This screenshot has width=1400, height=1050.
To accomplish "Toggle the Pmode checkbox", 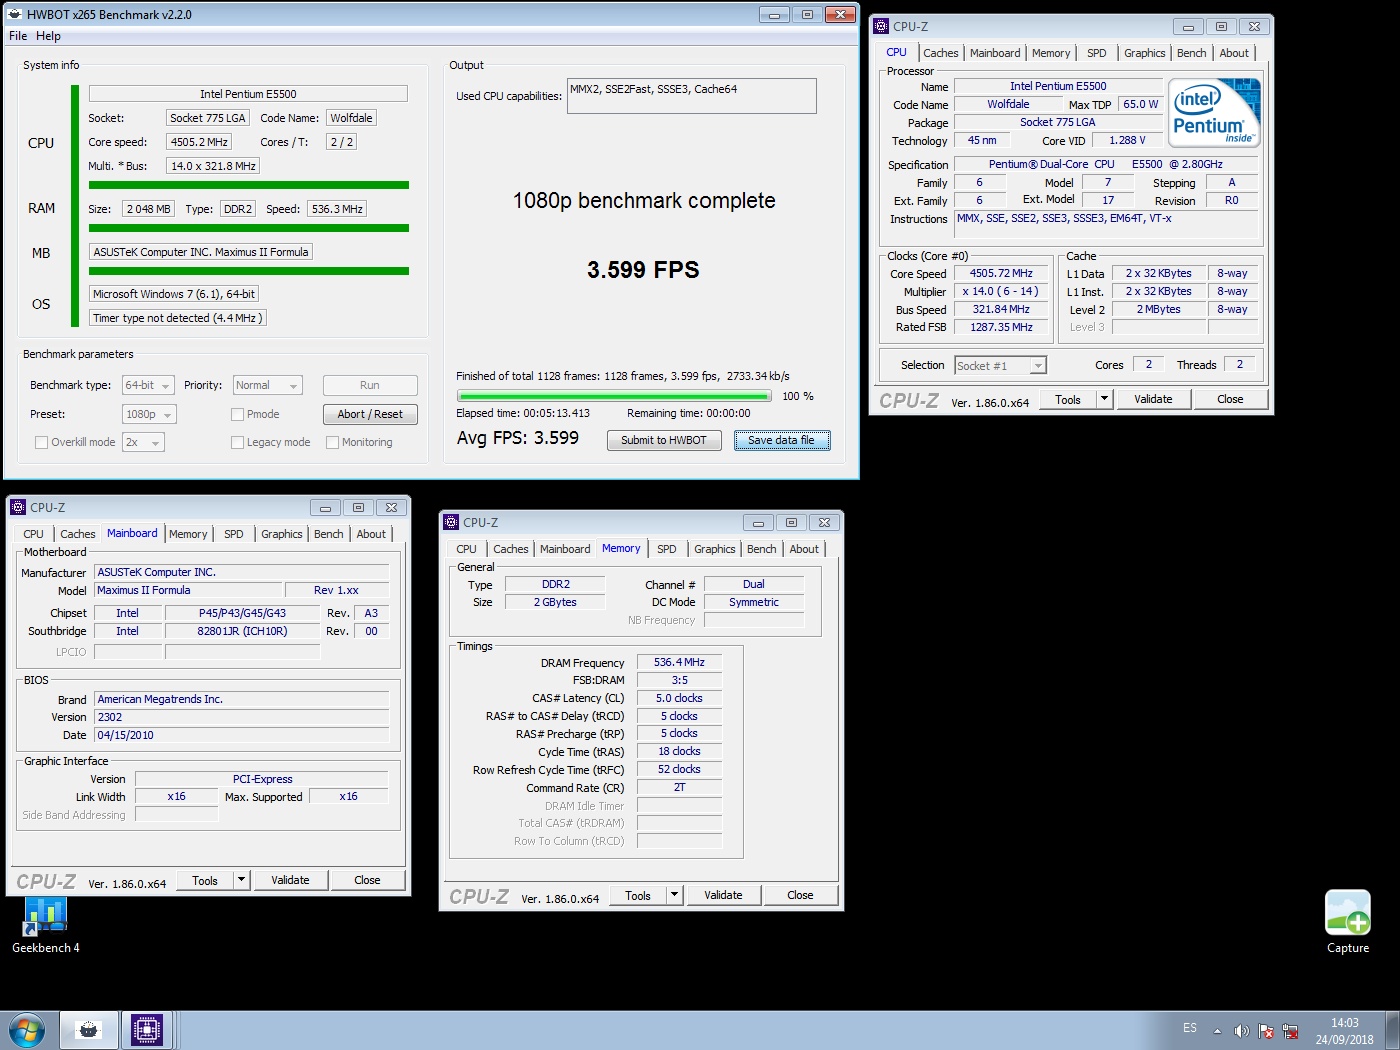I will [237, 414].
